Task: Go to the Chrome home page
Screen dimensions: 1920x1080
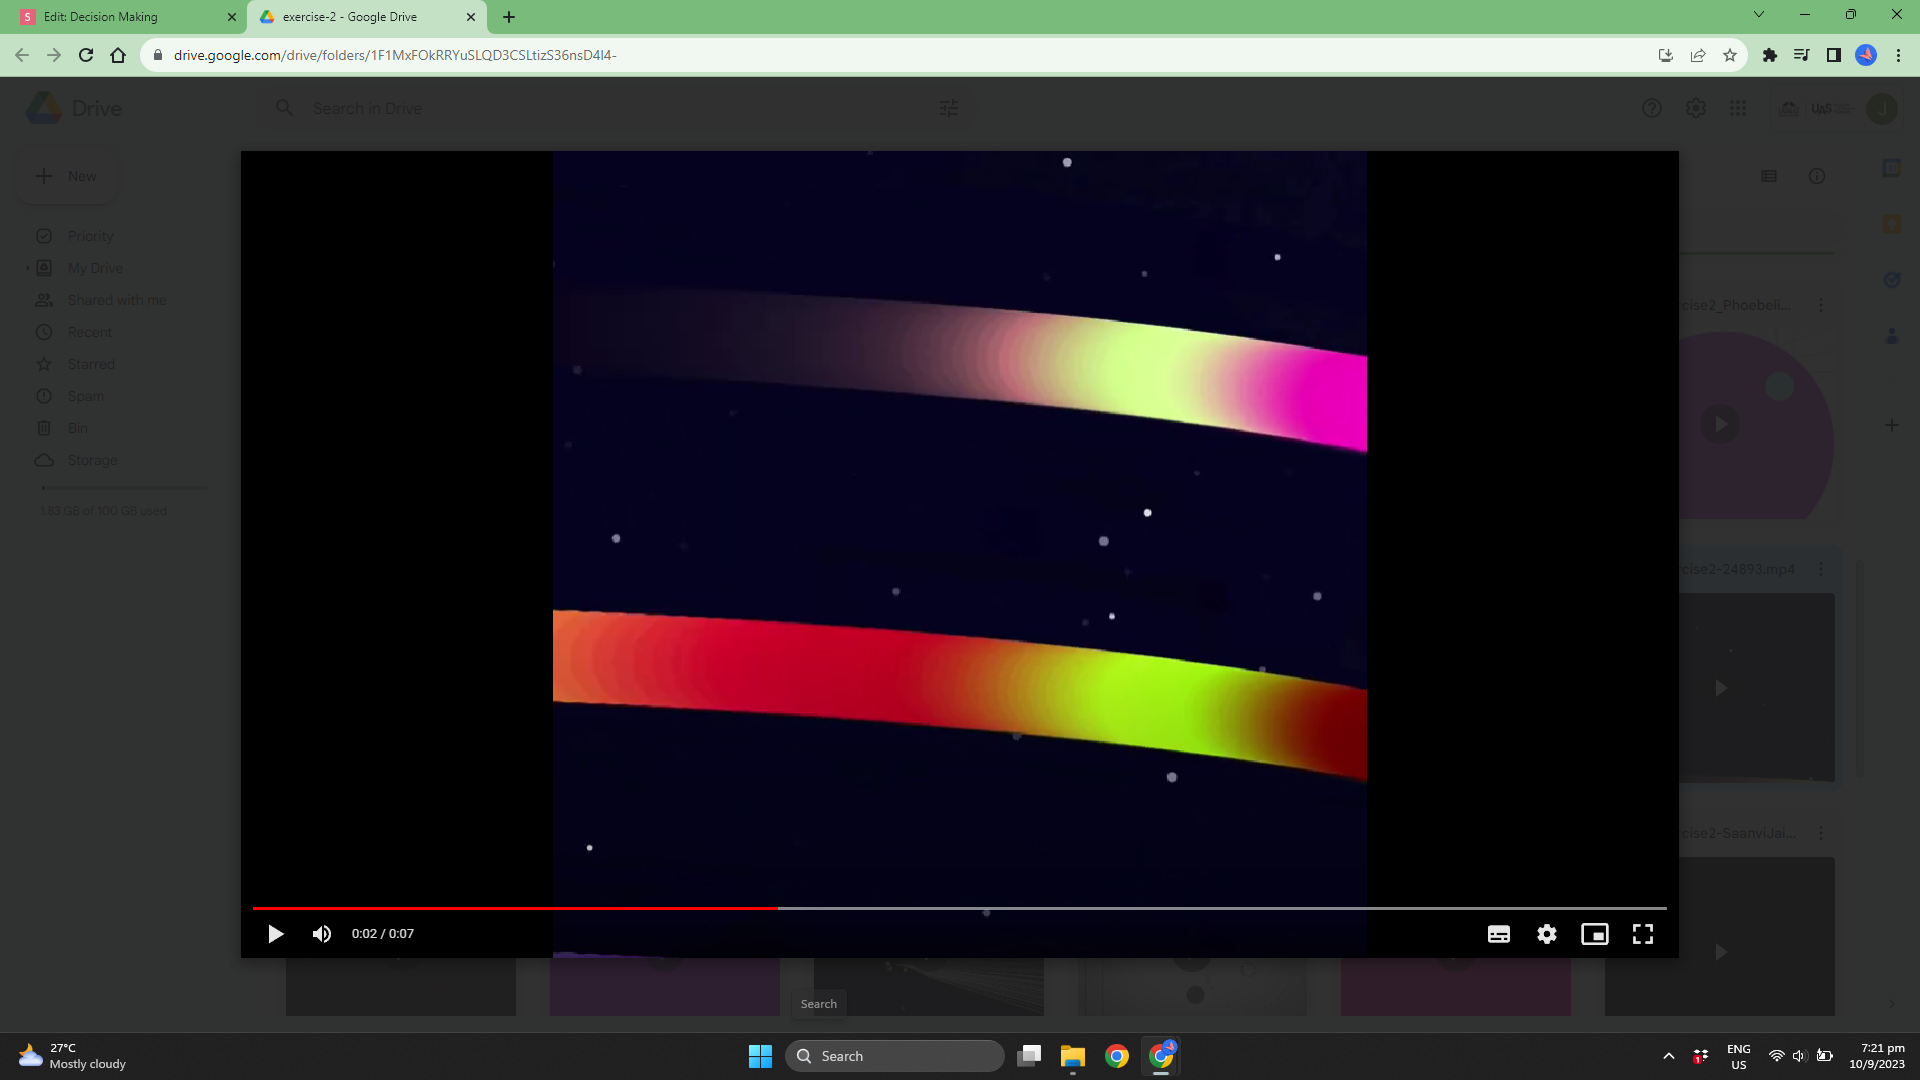Action: coord(118,55)
